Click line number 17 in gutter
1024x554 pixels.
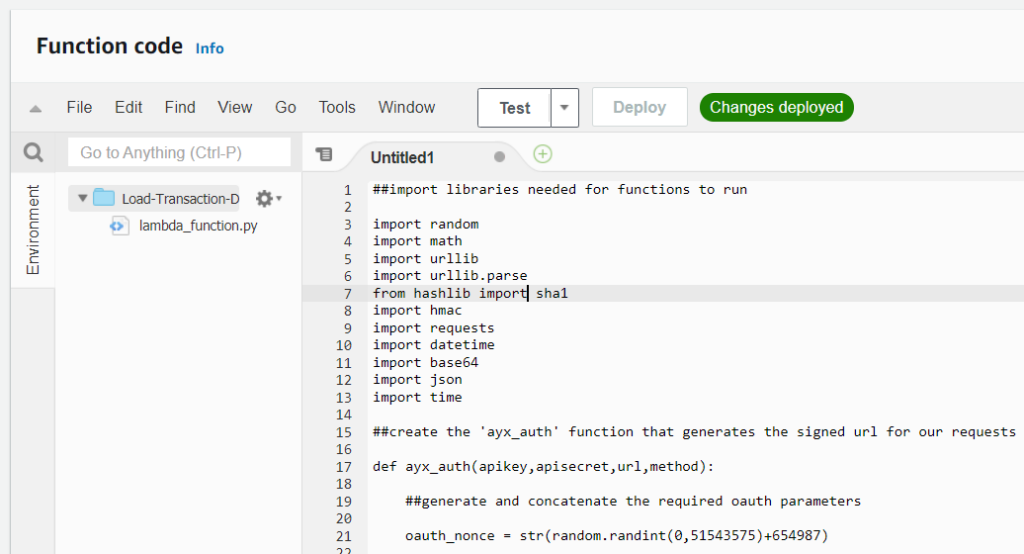pos(344,467)
